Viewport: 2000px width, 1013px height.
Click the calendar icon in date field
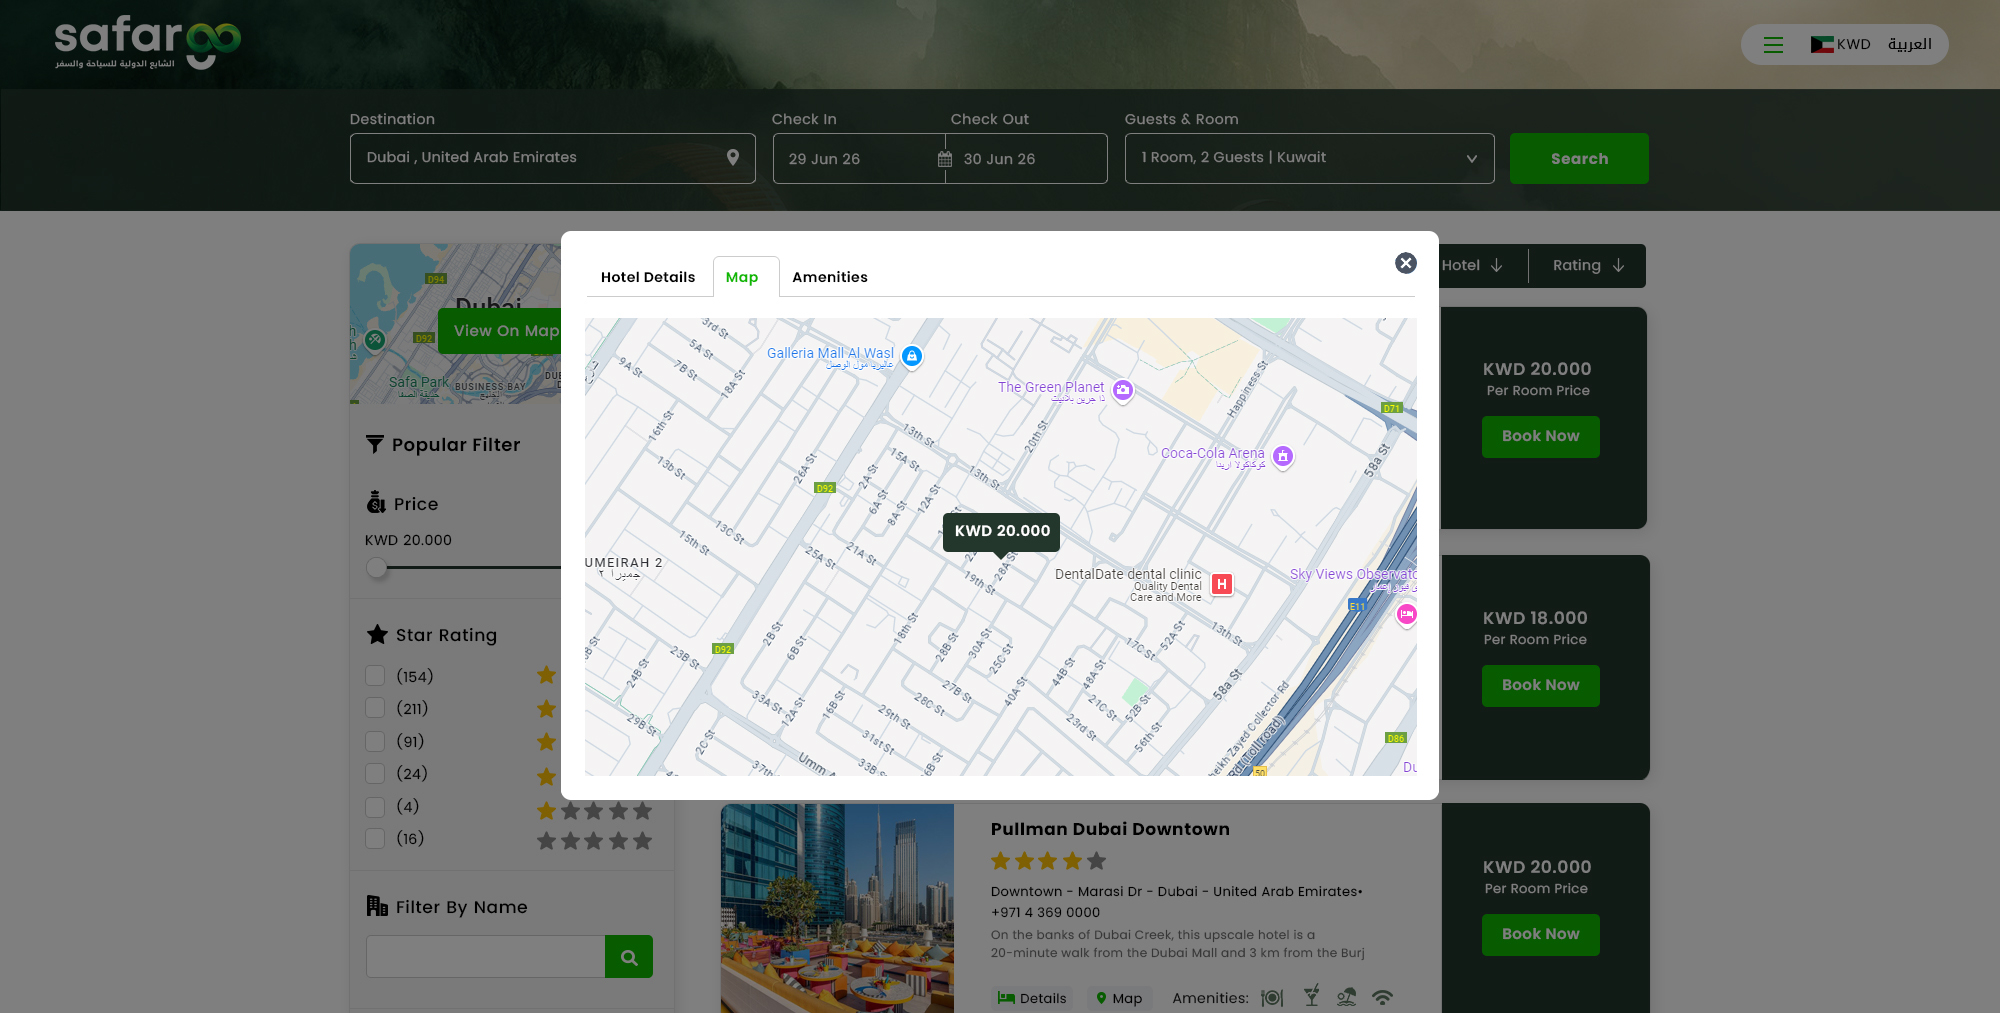[x=945, y=159]
